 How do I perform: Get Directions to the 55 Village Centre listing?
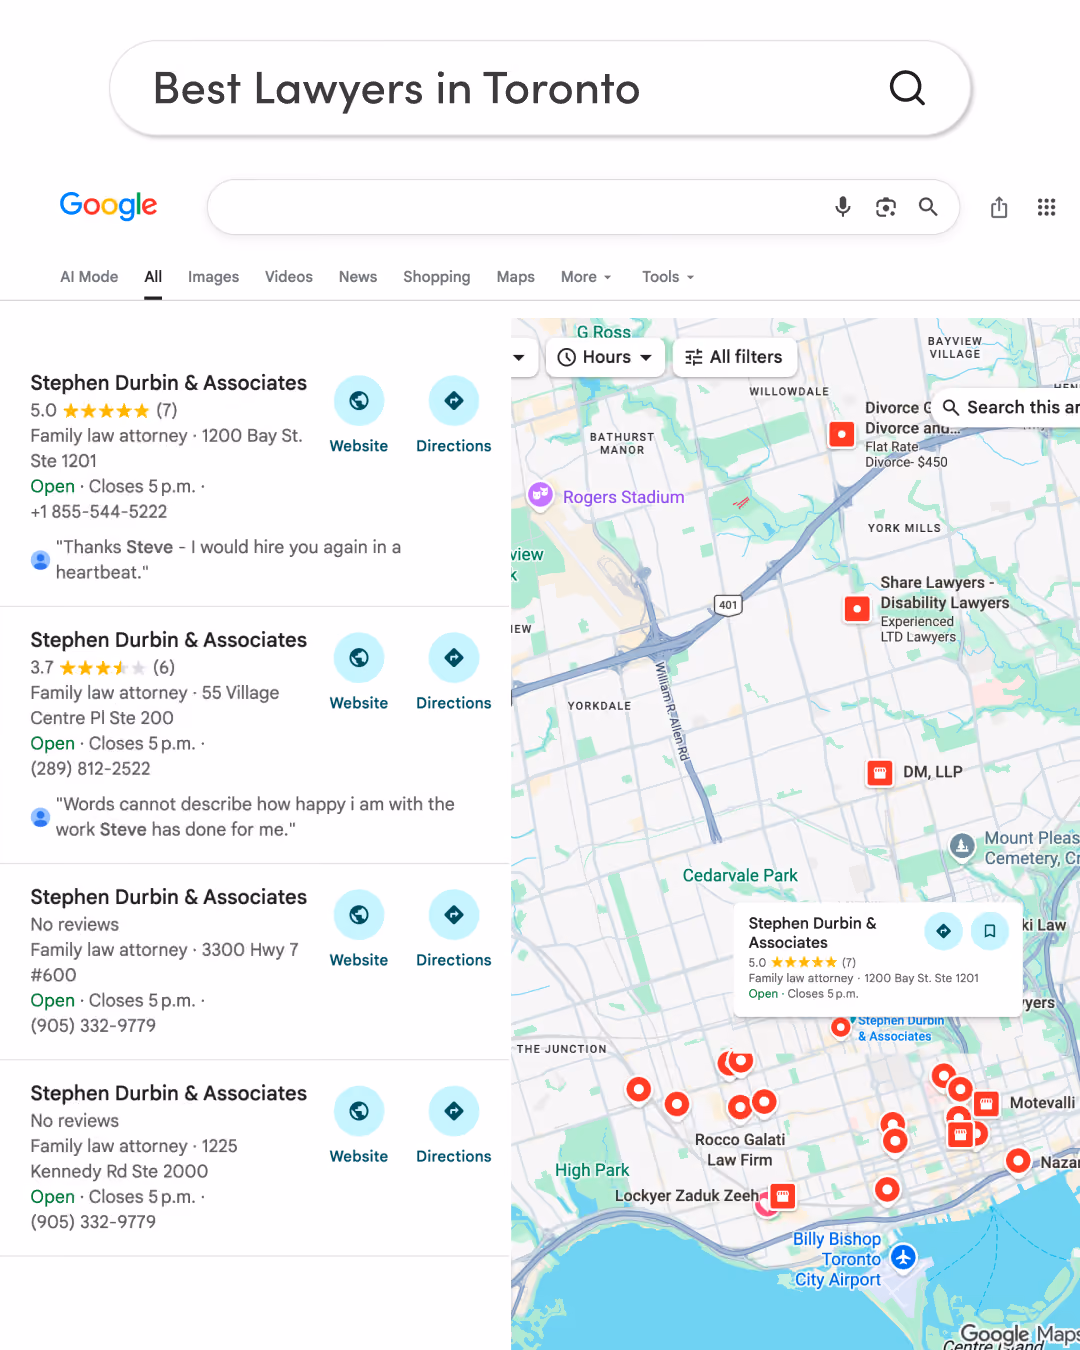tap(454, 673)
